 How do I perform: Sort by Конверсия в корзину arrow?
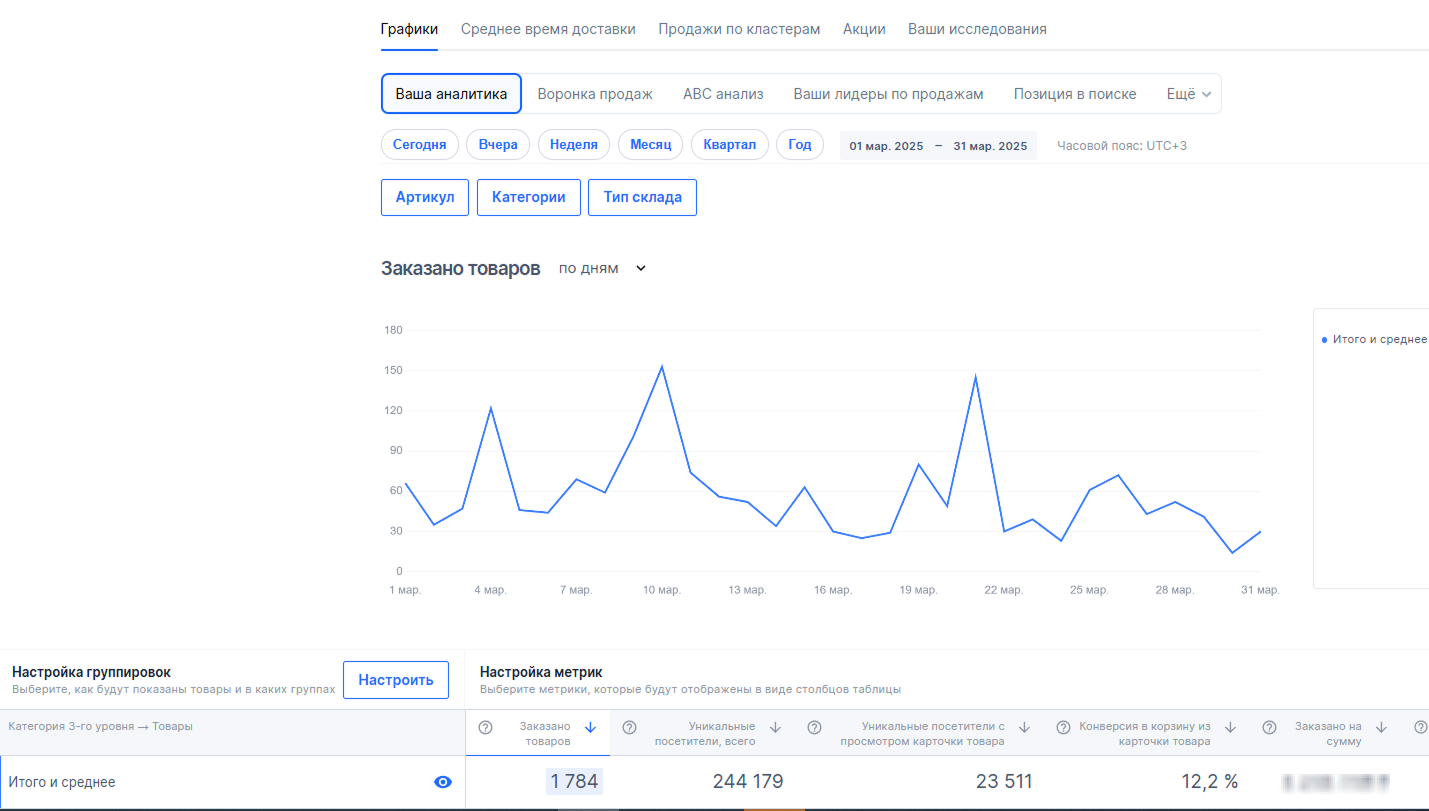click(1231, 728)
